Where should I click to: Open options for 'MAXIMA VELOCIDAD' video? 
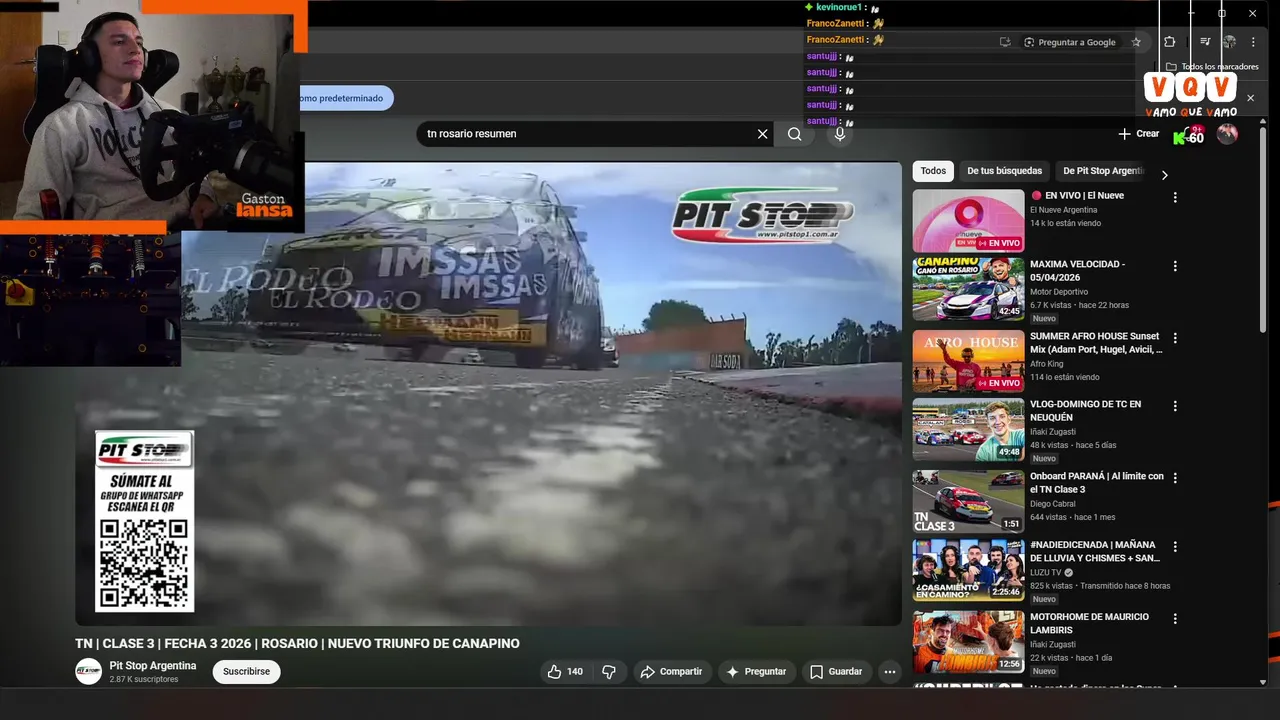point(1175,266)
